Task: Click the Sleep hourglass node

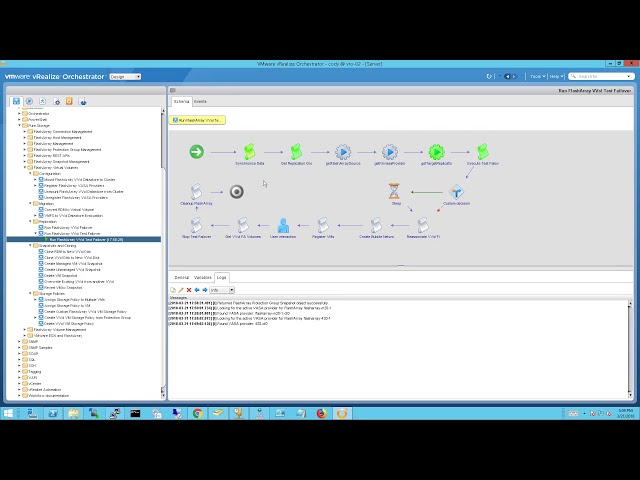Action: [x=394, y=191]
